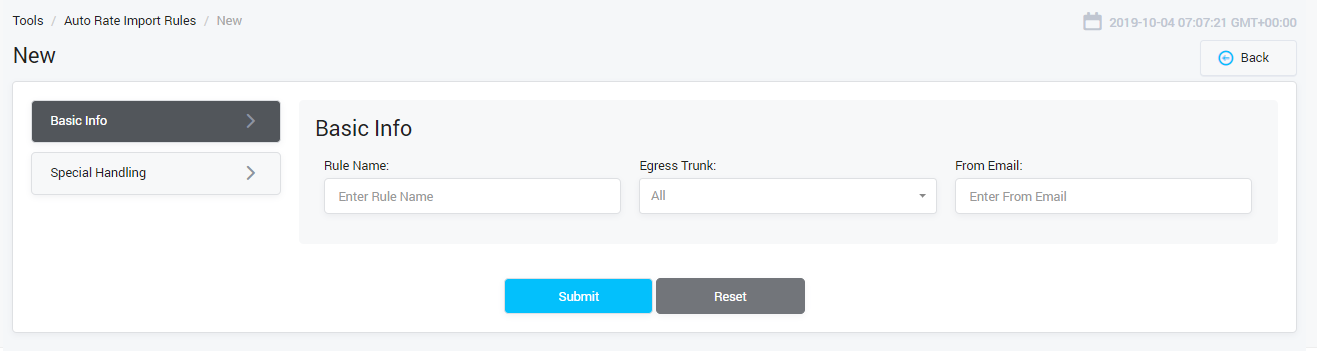Click the Rule Name label
The height and width of the screenshot is (361, 1317).
pos(356,166)
